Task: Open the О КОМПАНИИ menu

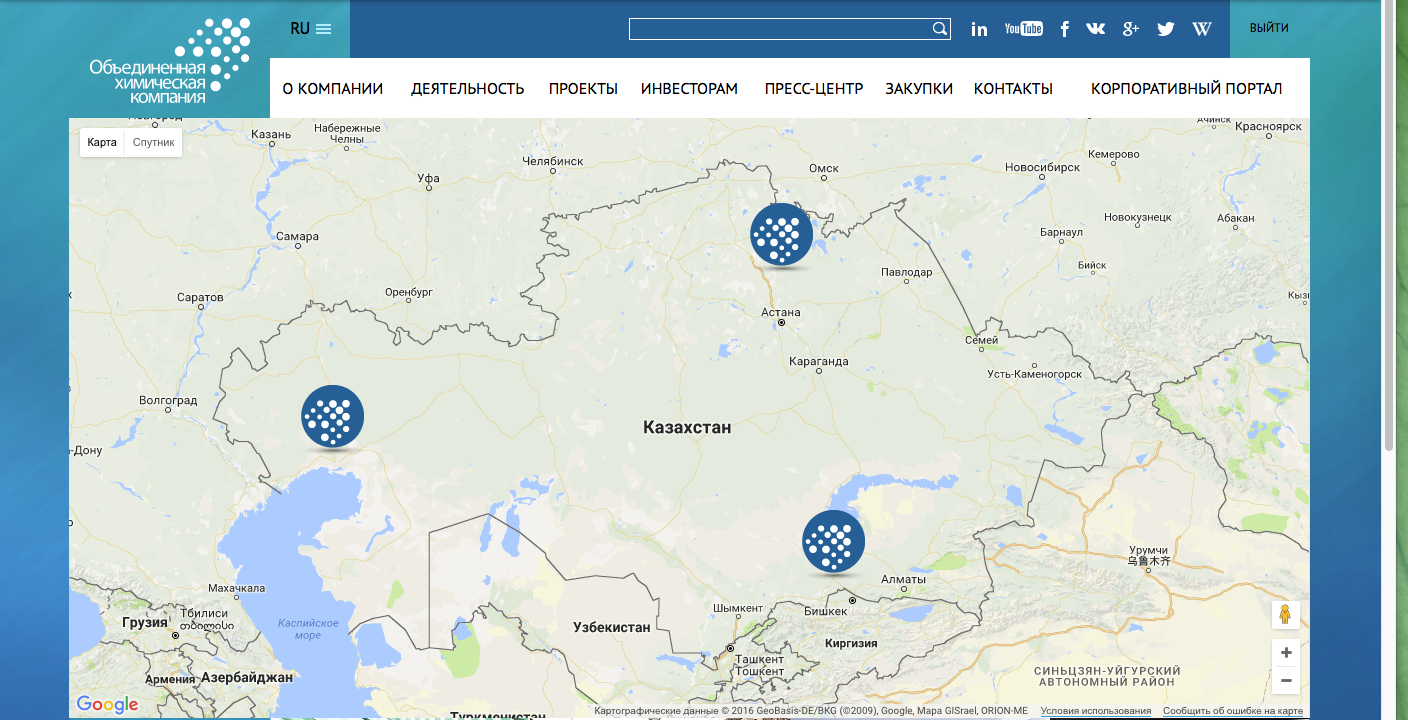Action: (x=333, y=89)
